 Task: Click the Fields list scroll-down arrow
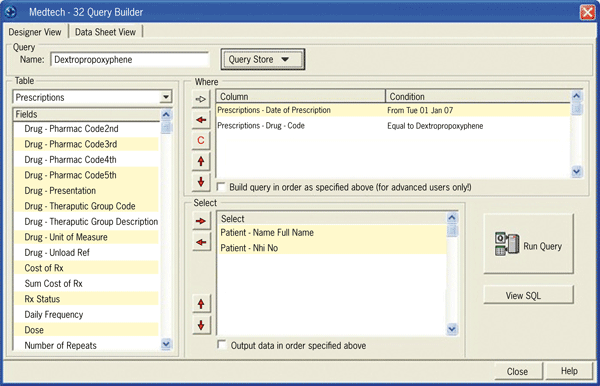166,344
